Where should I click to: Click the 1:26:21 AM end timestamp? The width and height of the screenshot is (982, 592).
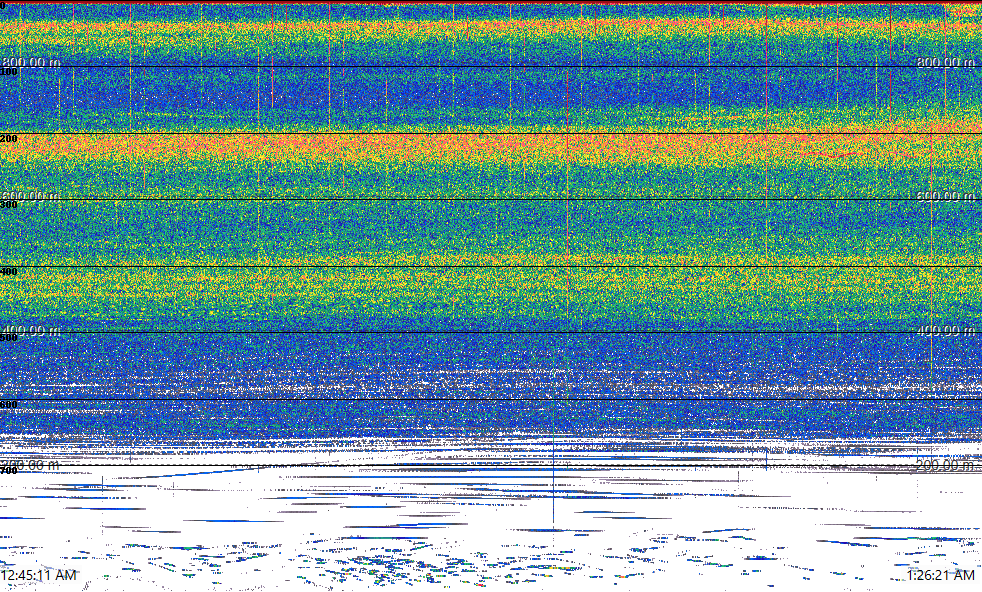point(940,575)
